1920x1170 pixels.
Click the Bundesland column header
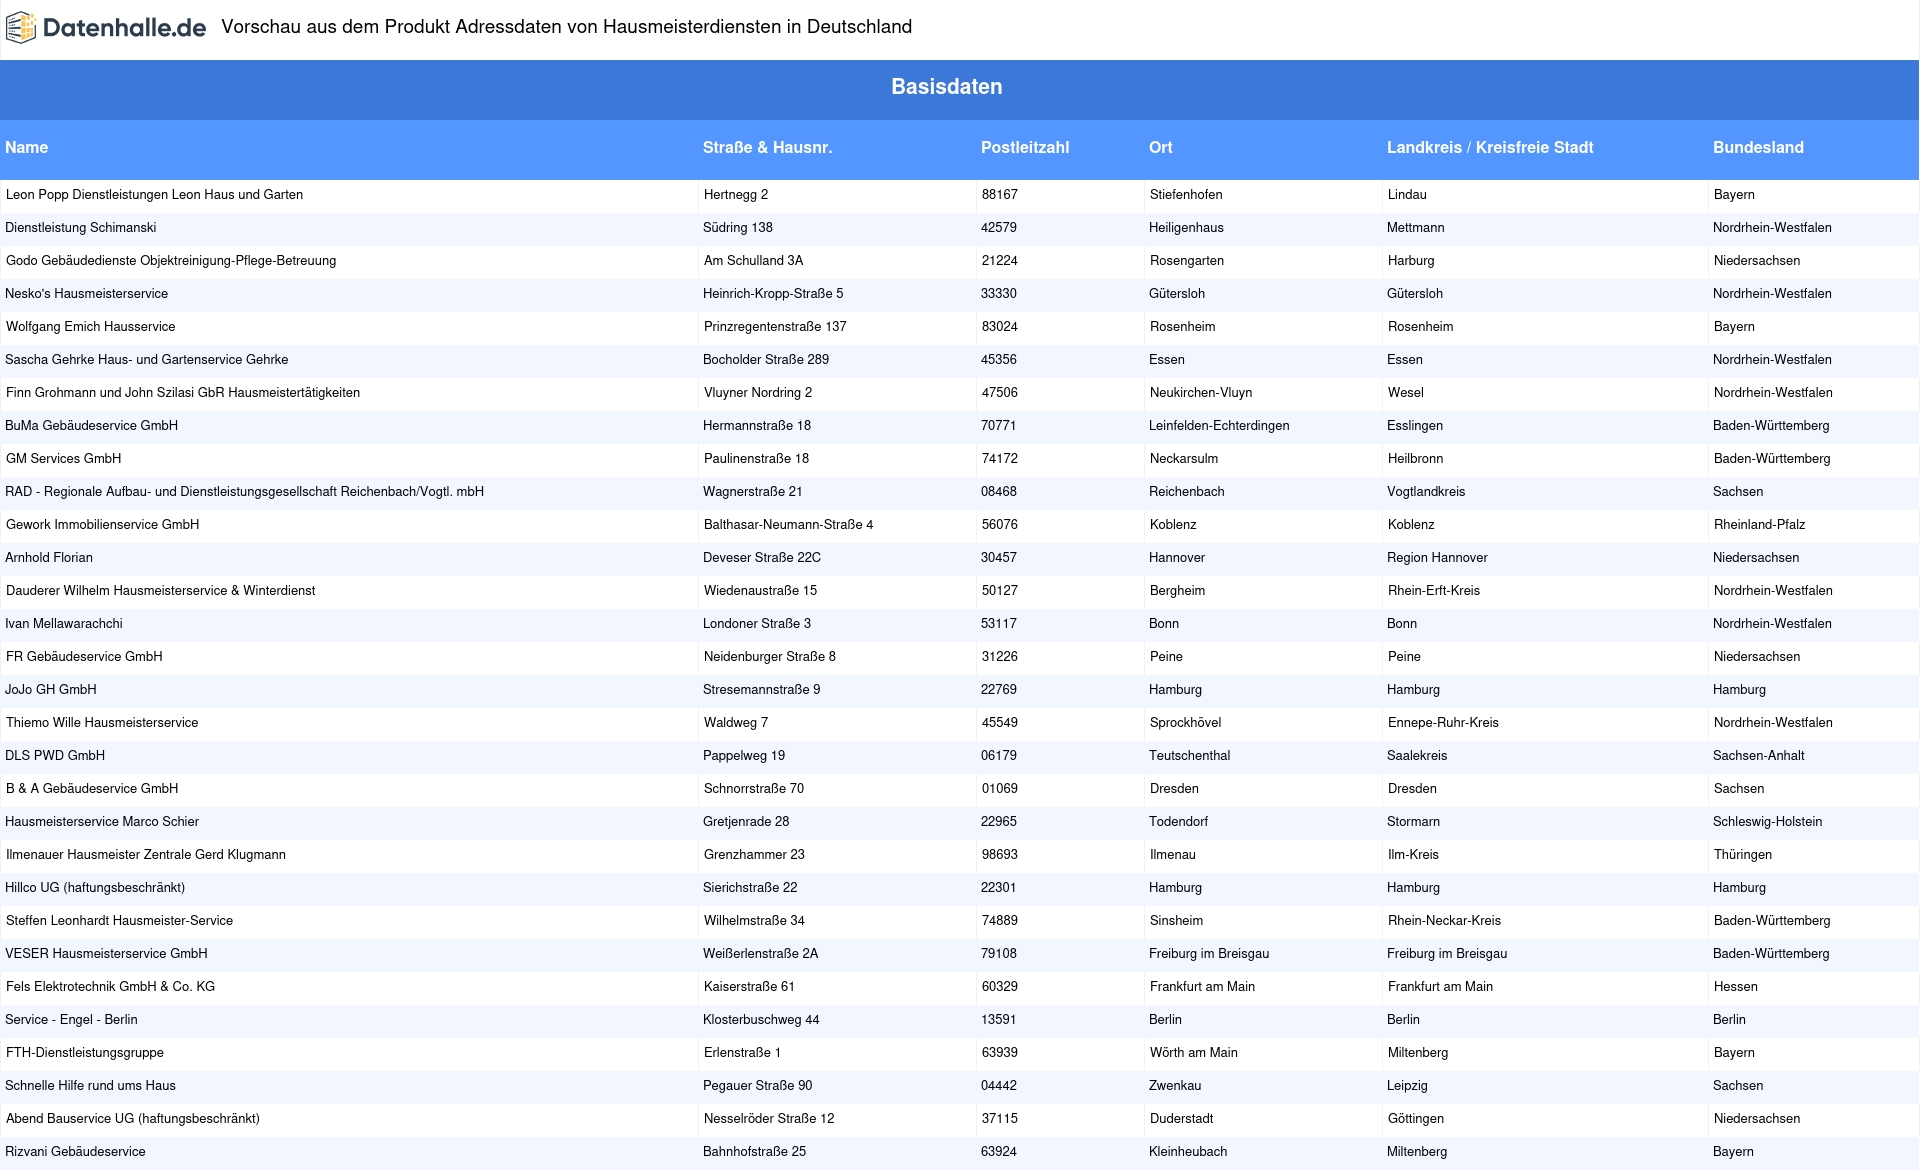1758,147
